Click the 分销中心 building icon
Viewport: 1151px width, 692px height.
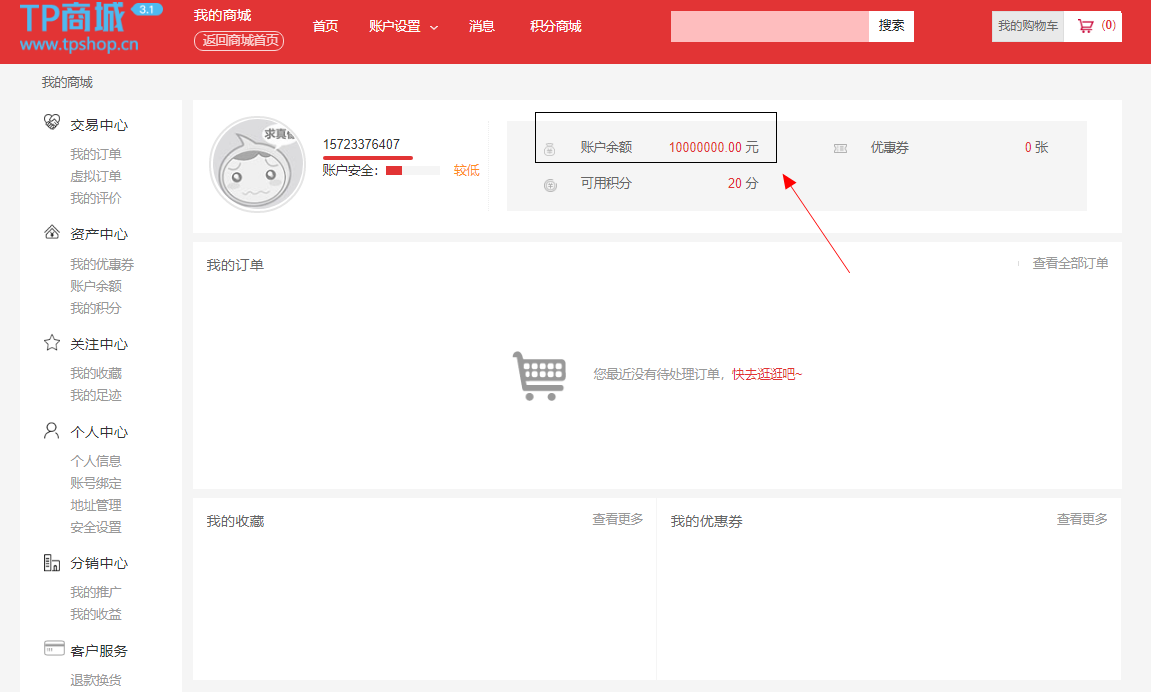coord(52,562)
